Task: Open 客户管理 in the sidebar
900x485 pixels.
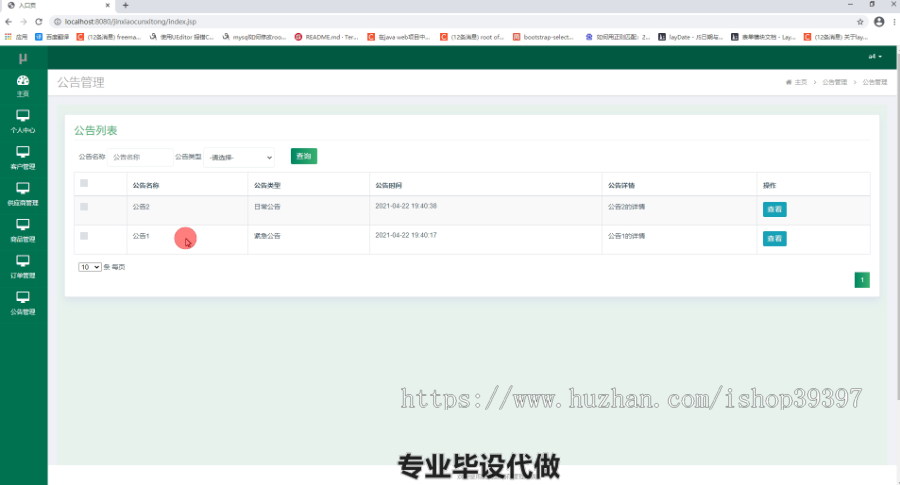Action: click(x=23, y=157)
